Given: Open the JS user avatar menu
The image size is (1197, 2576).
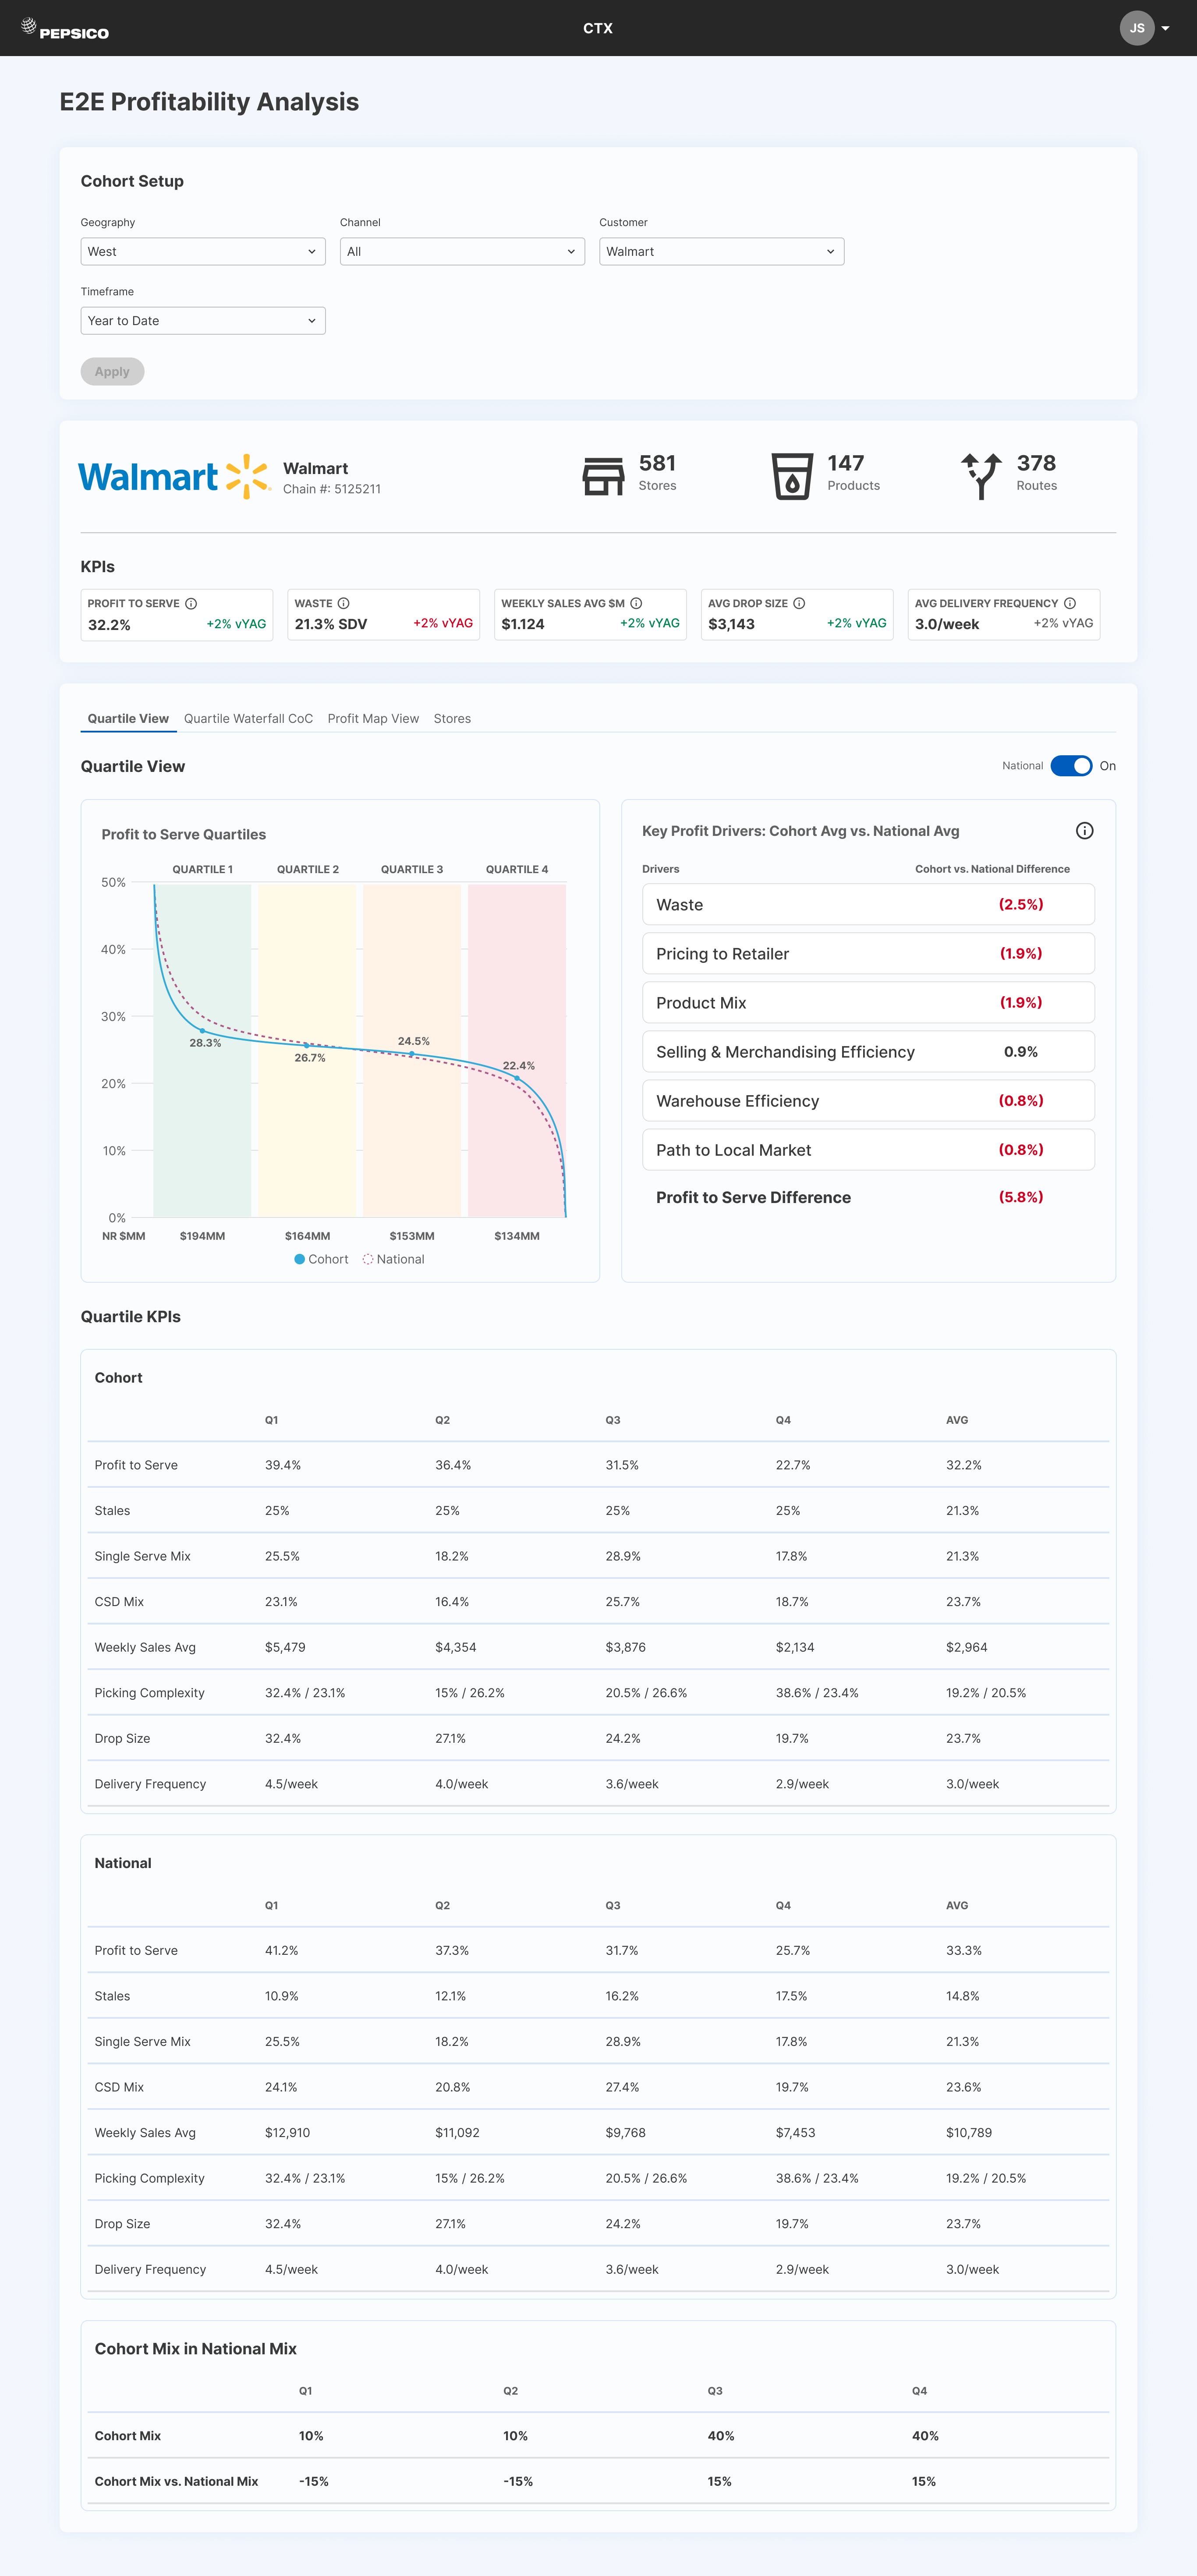Looking at the screenshot, I should coord(1136,28).
